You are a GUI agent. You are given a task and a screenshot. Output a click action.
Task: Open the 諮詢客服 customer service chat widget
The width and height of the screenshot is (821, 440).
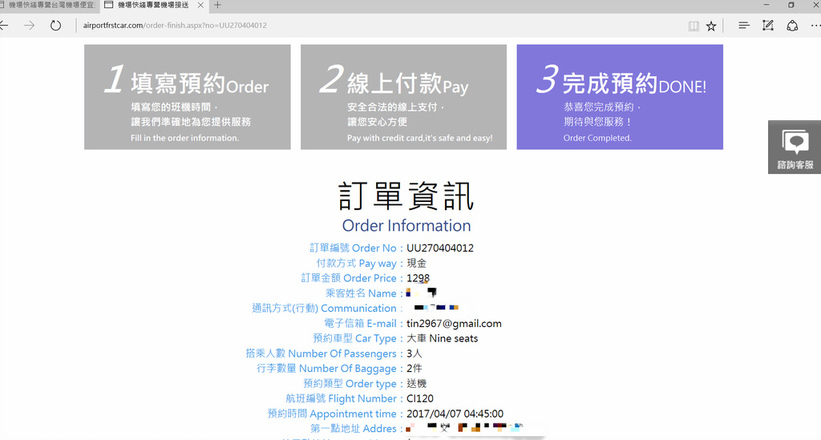[x=795, y=148]
